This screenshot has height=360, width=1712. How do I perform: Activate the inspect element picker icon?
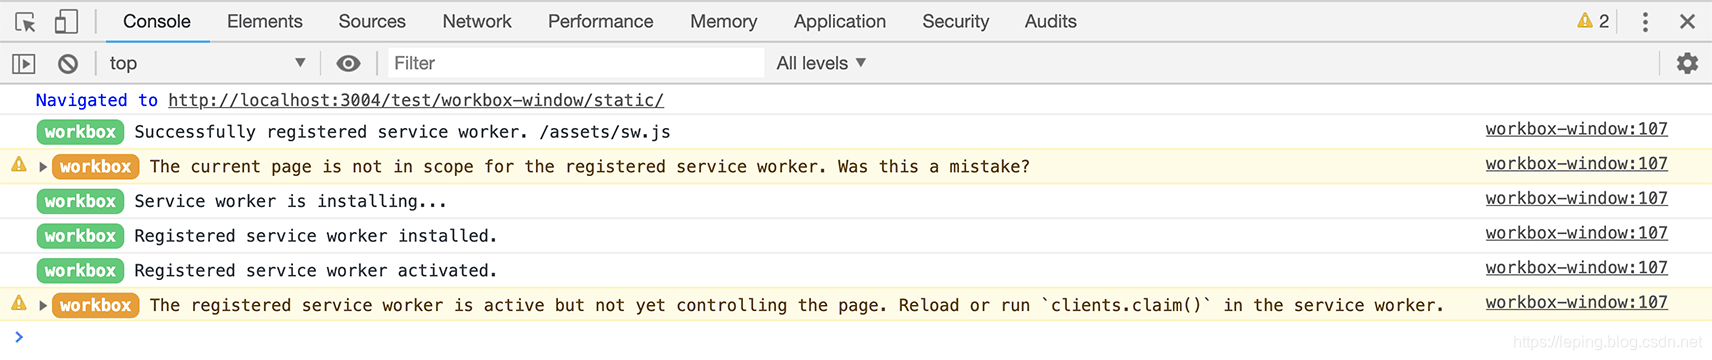click(x=26, y=21)
